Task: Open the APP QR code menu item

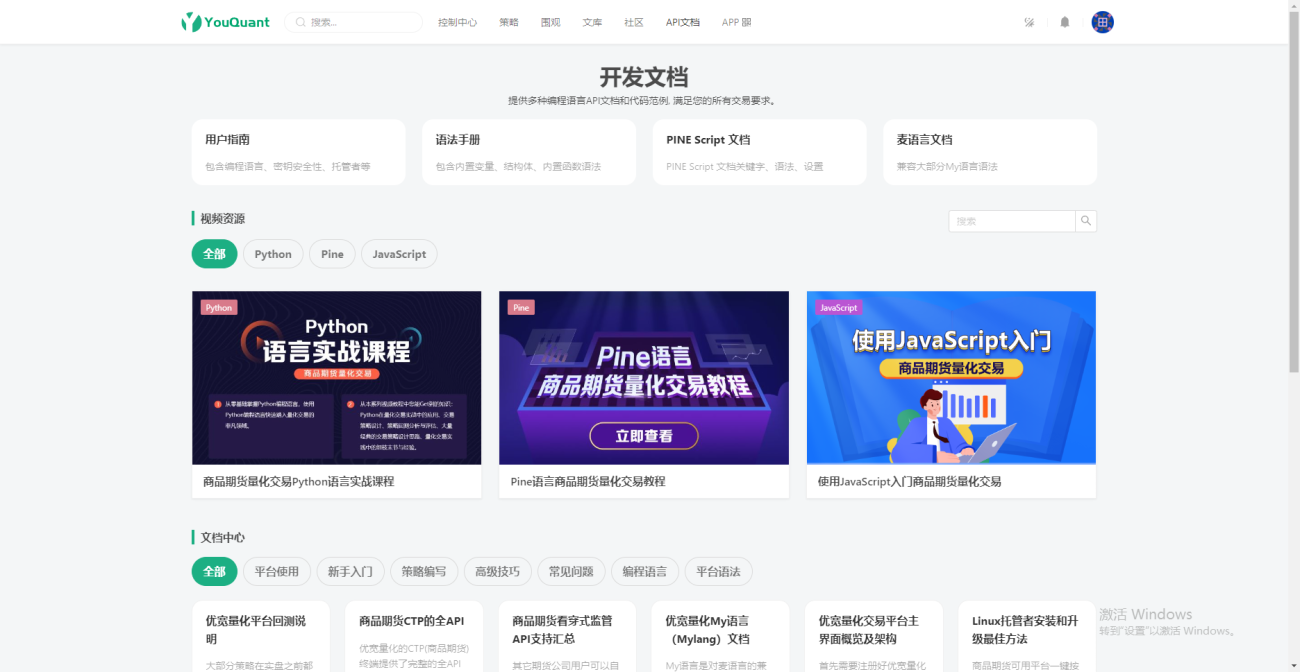Action: click(736, 22)
